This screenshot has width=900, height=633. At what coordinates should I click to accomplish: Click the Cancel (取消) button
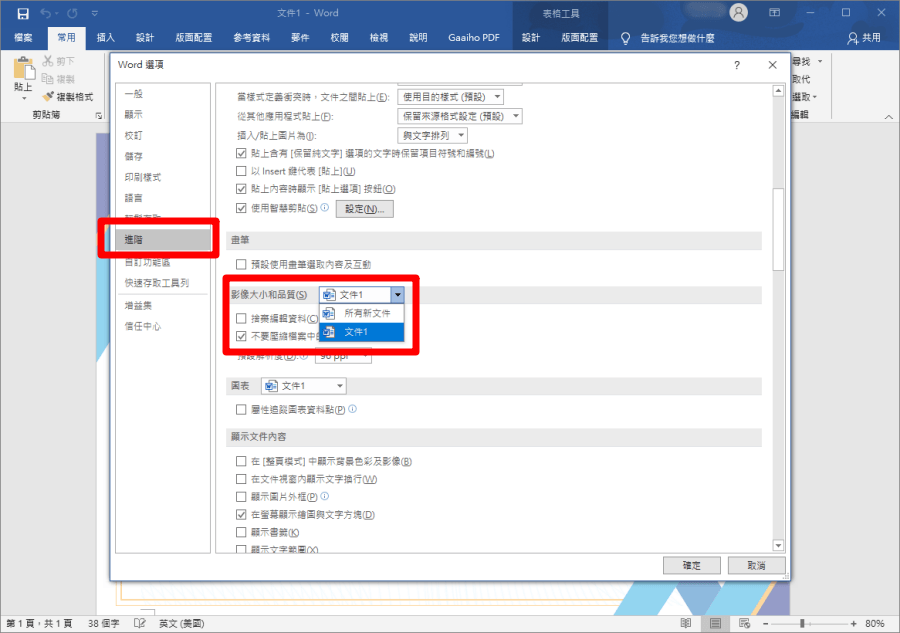point(757,565)
